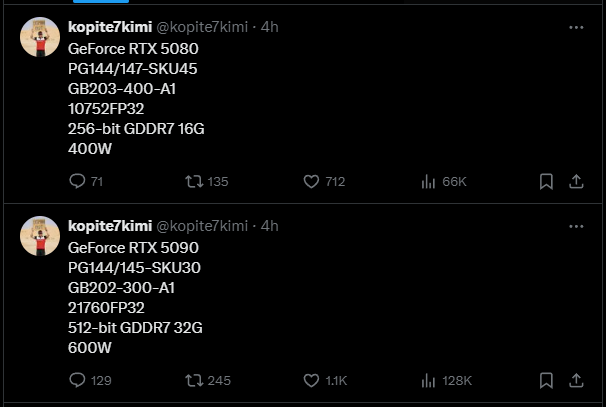
Task: Open the 4h timestamp of RTX 5080 tweet
Action: tap(270, 27)
